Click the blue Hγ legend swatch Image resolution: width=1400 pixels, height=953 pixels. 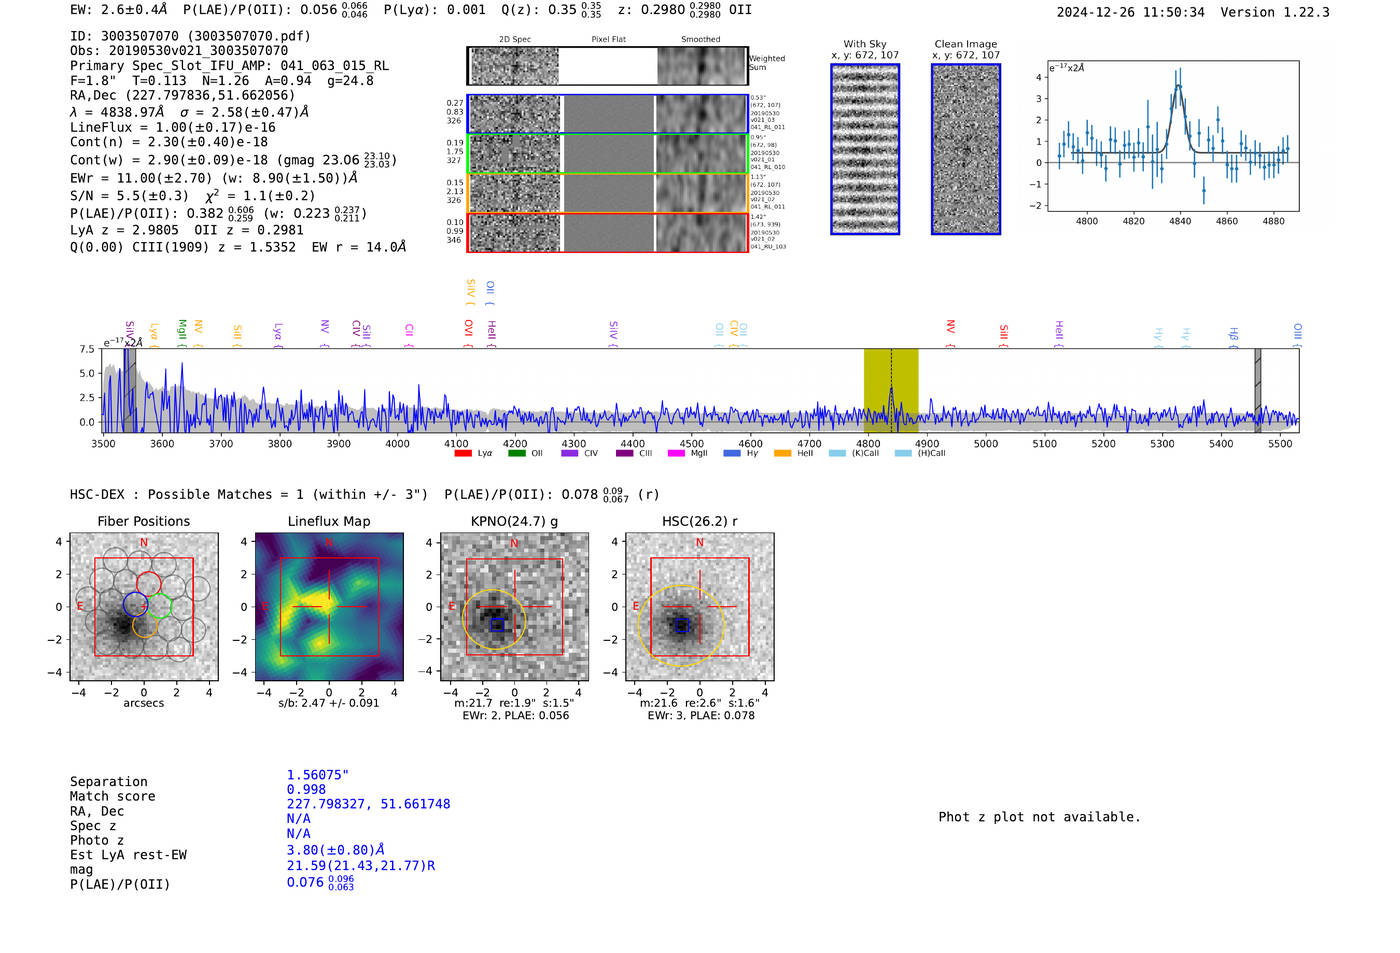732,453
